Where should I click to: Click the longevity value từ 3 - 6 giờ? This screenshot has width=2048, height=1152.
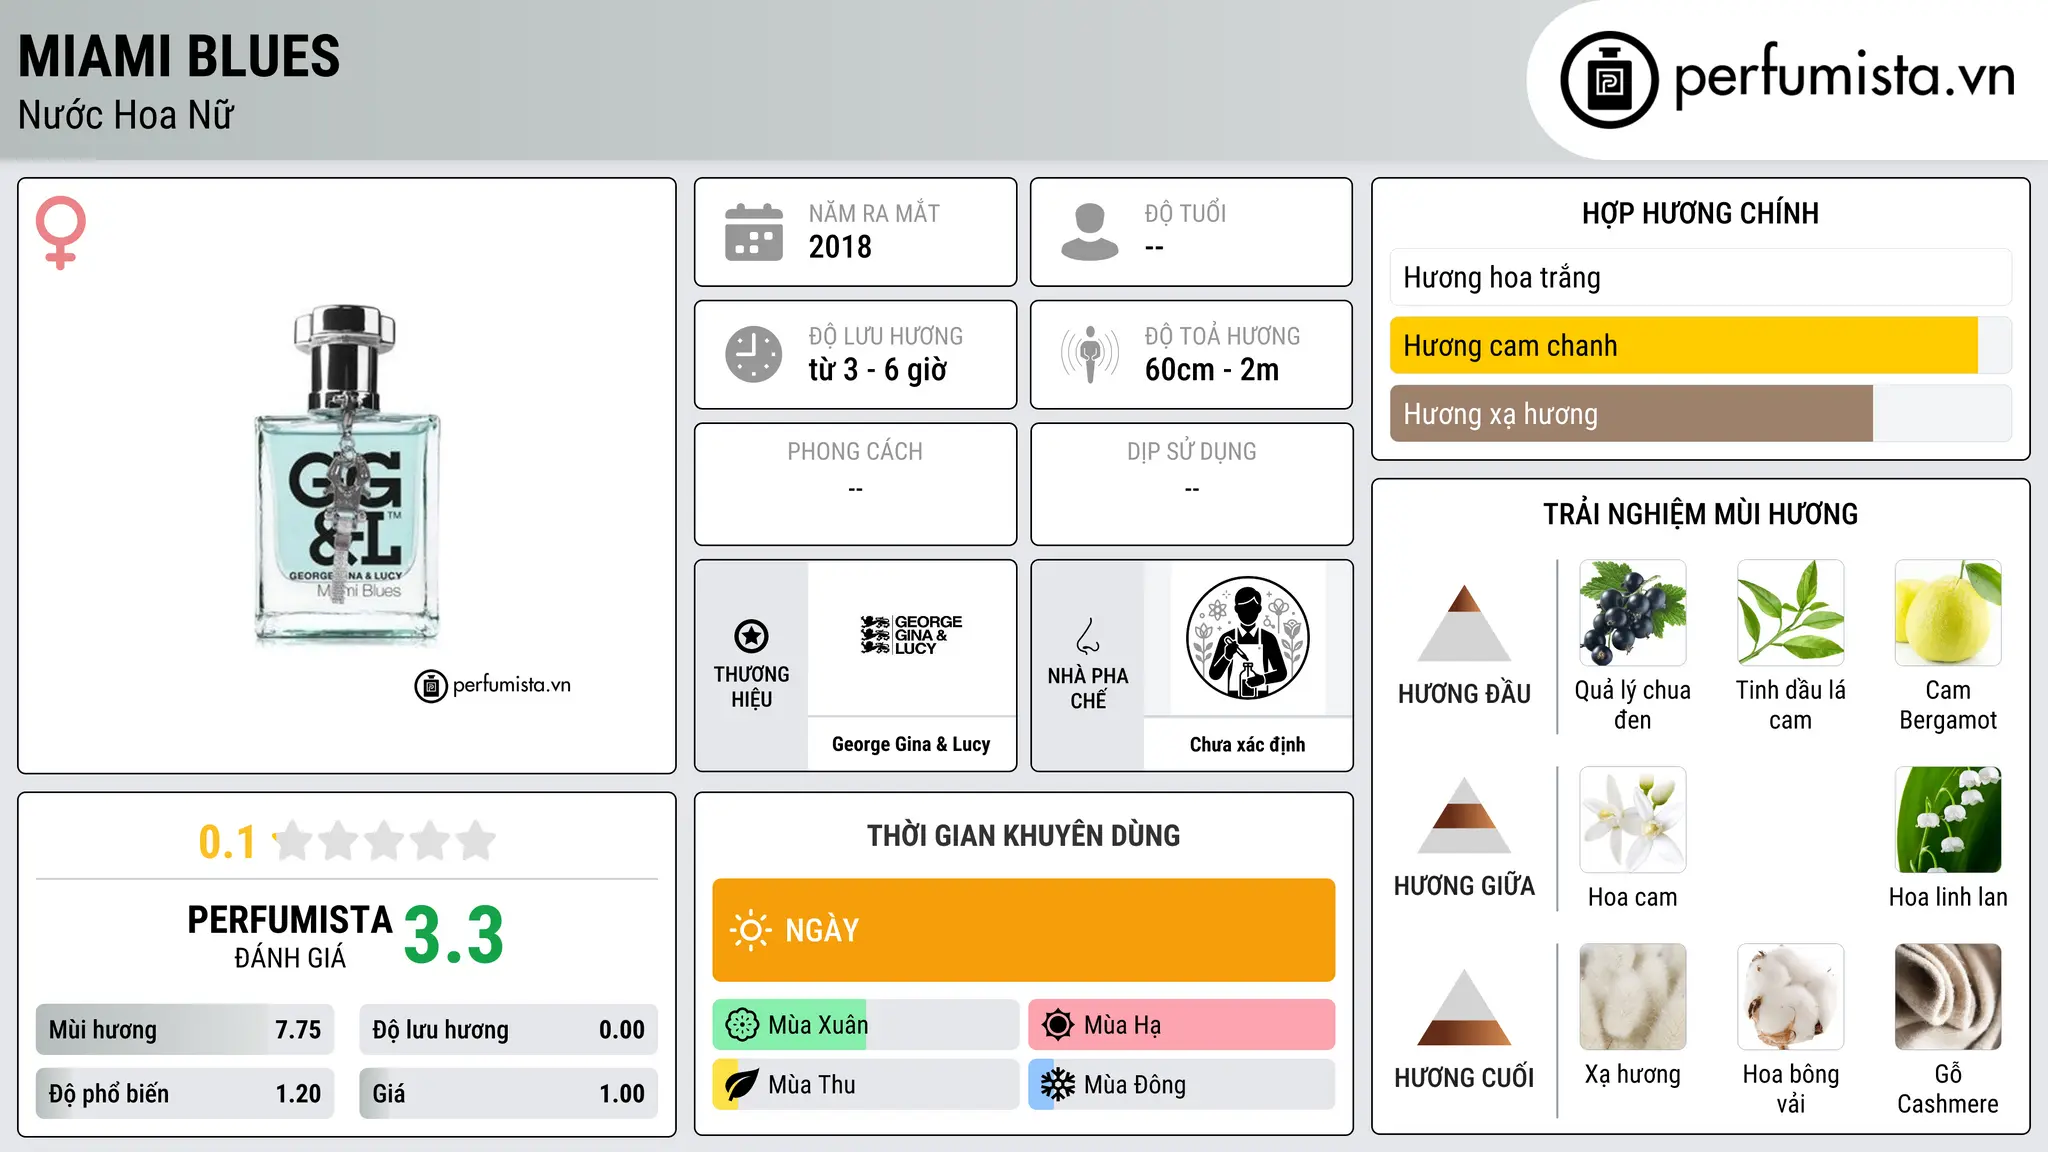(x=878, y=370)
